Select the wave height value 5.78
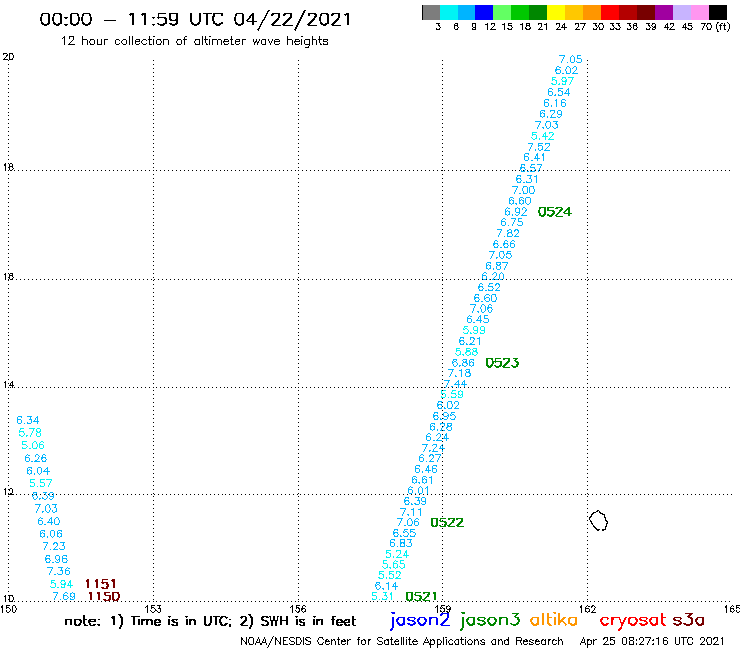 pos(30,432)
